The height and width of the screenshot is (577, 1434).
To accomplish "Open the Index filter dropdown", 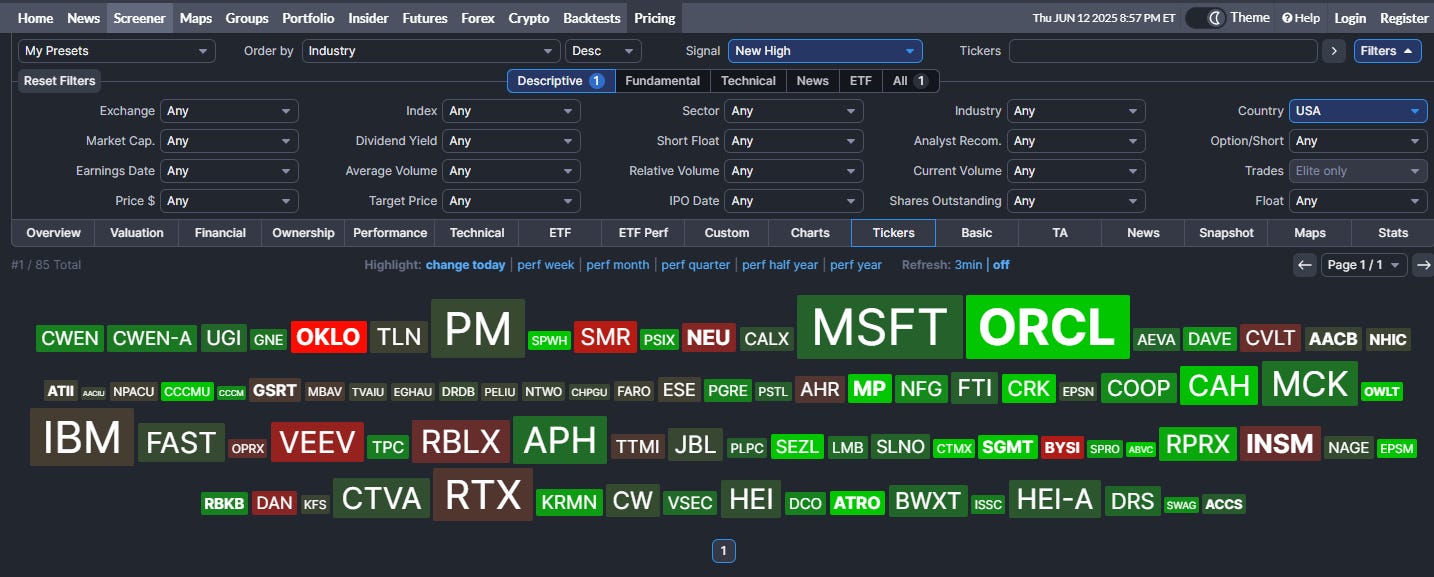I will 511,111.
